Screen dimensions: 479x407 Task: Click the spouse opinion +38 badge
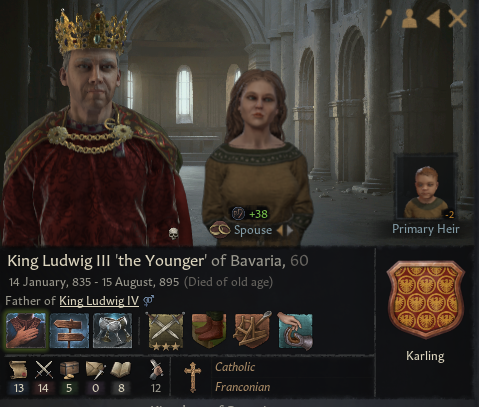251,214
